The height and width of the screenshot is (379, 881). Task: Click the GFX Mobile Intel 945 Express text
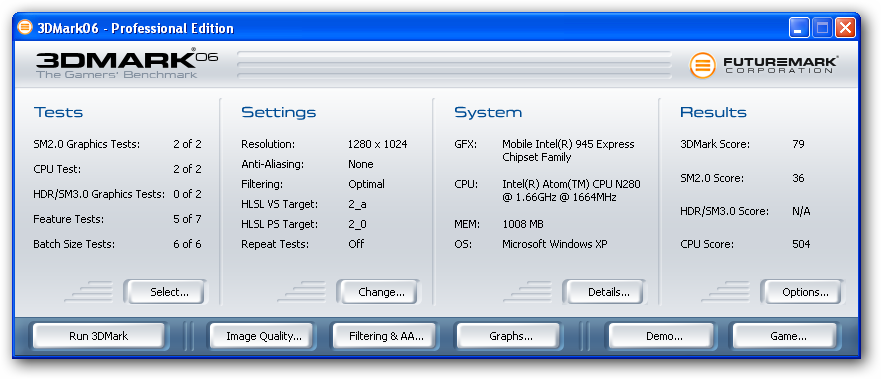(x=568, y=151)
